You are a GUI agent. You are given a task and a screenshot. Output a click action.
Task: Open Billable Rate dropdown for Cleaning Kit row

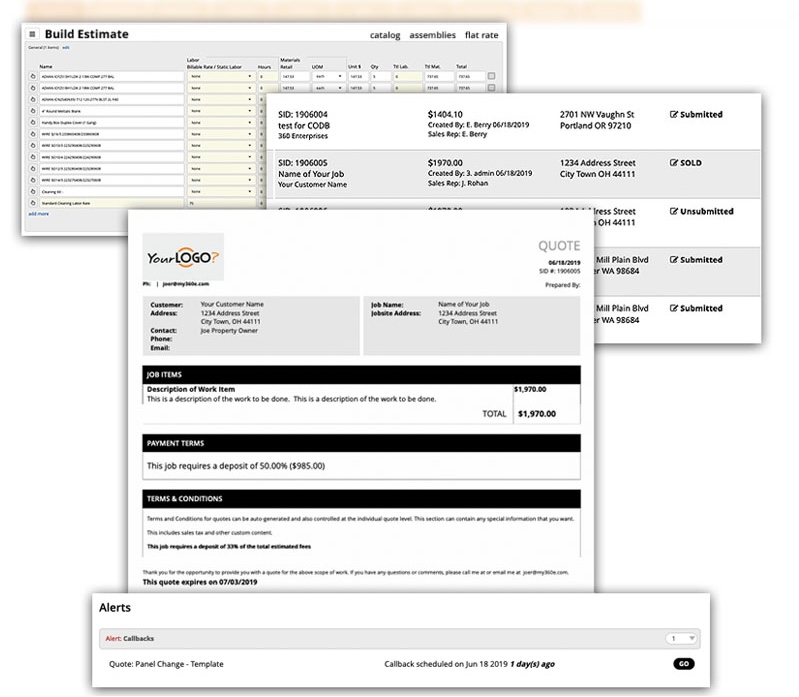tap(221, 191)
